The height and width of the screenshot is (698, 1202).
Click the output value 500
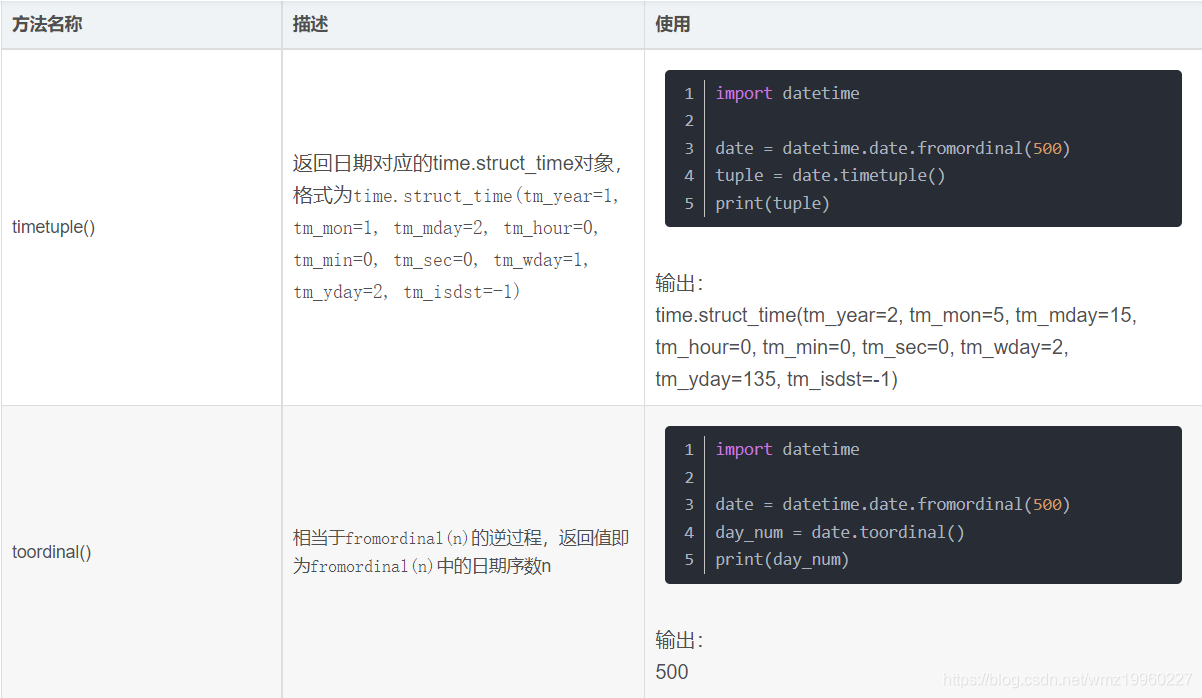click(x=672, y=672)
